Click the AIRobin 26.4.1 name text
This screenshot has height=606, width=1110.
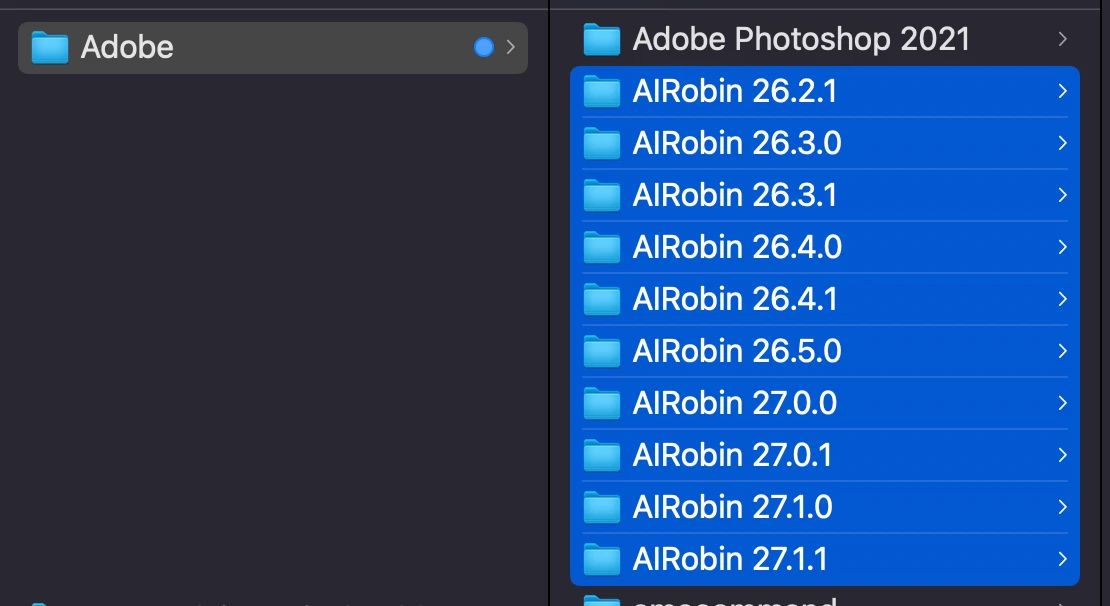[x=735, y=299]
